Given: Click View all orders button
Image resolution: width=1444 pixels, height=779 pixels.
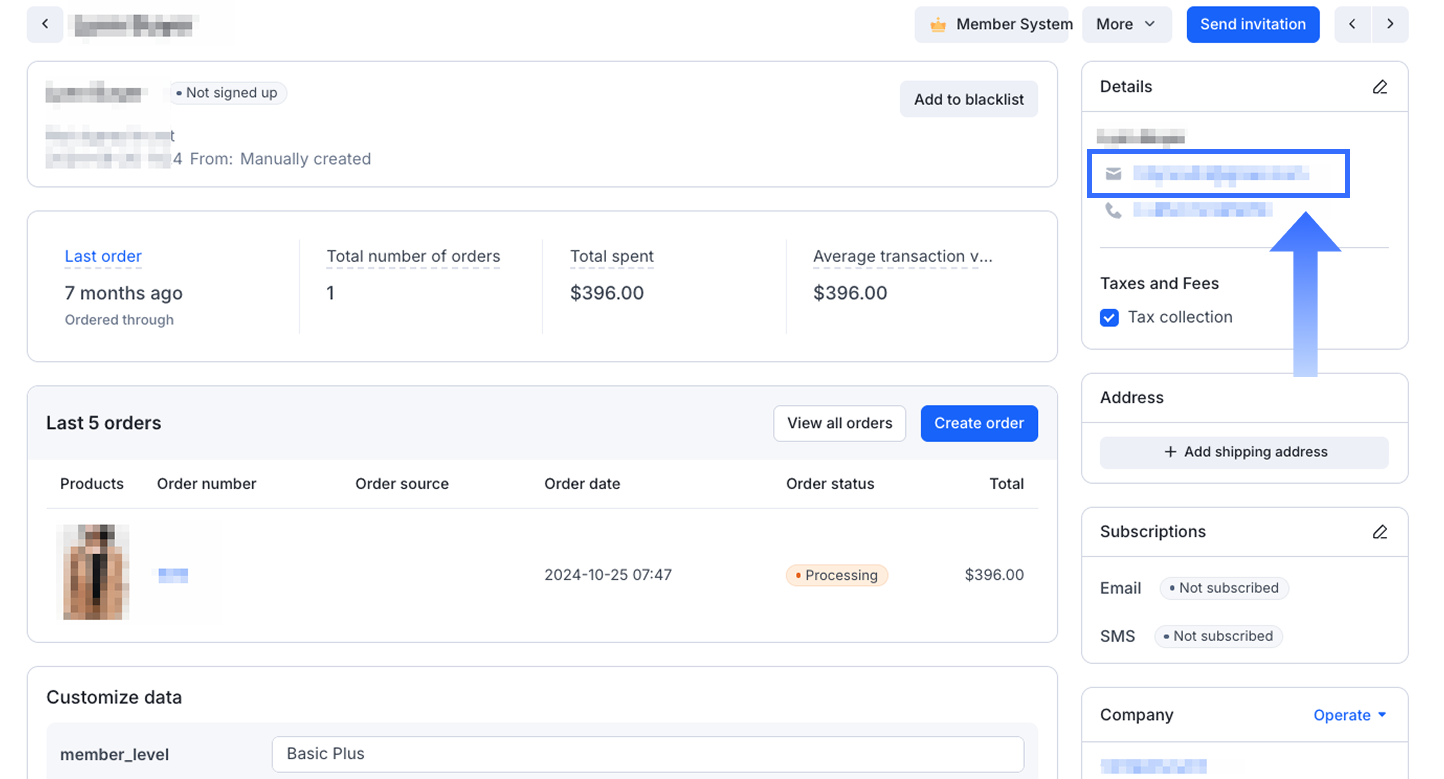Looking at the screenshot, I should [x=839, y=423].
